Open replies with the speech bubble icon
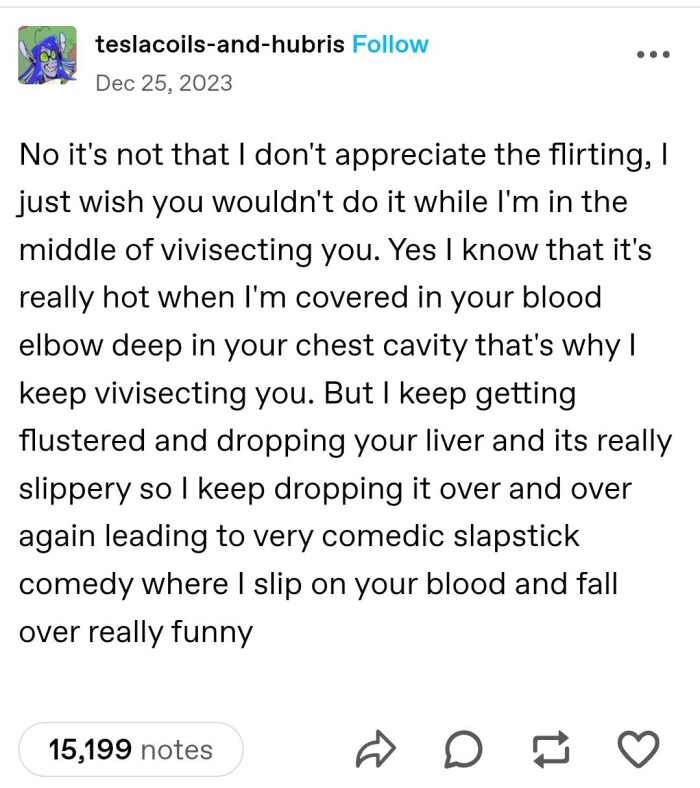The image size is (700, 788). click(462, 750)
